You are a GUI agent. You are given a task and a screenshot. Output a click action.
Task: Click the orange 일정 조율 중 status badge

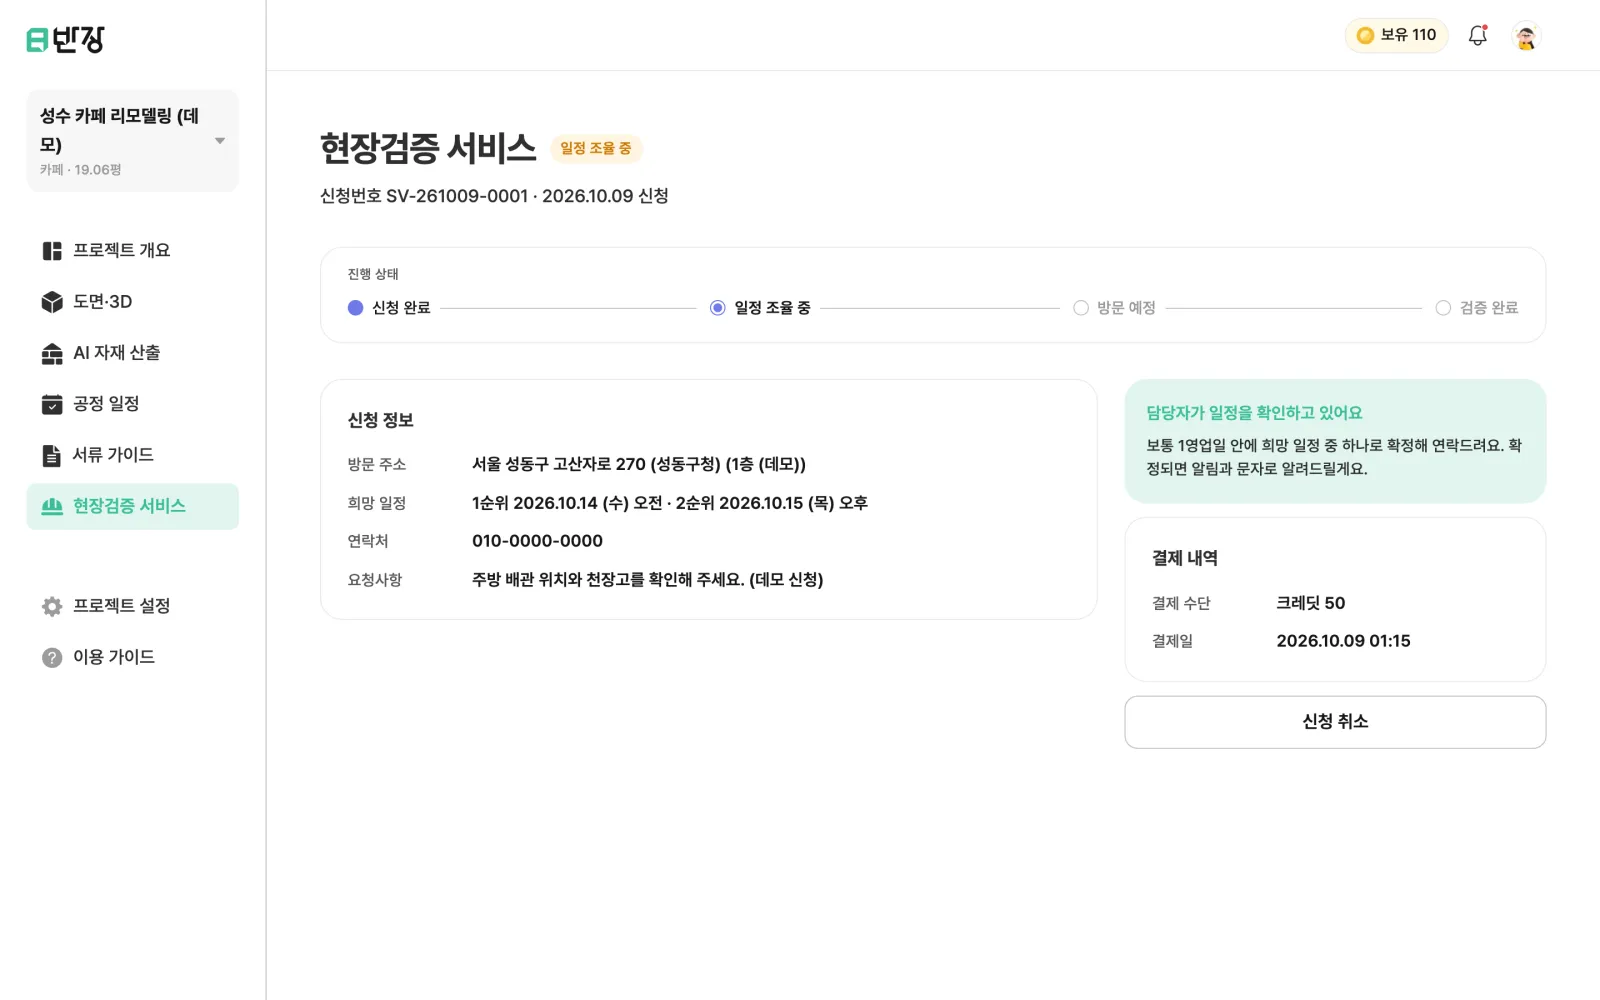[596, 148]
